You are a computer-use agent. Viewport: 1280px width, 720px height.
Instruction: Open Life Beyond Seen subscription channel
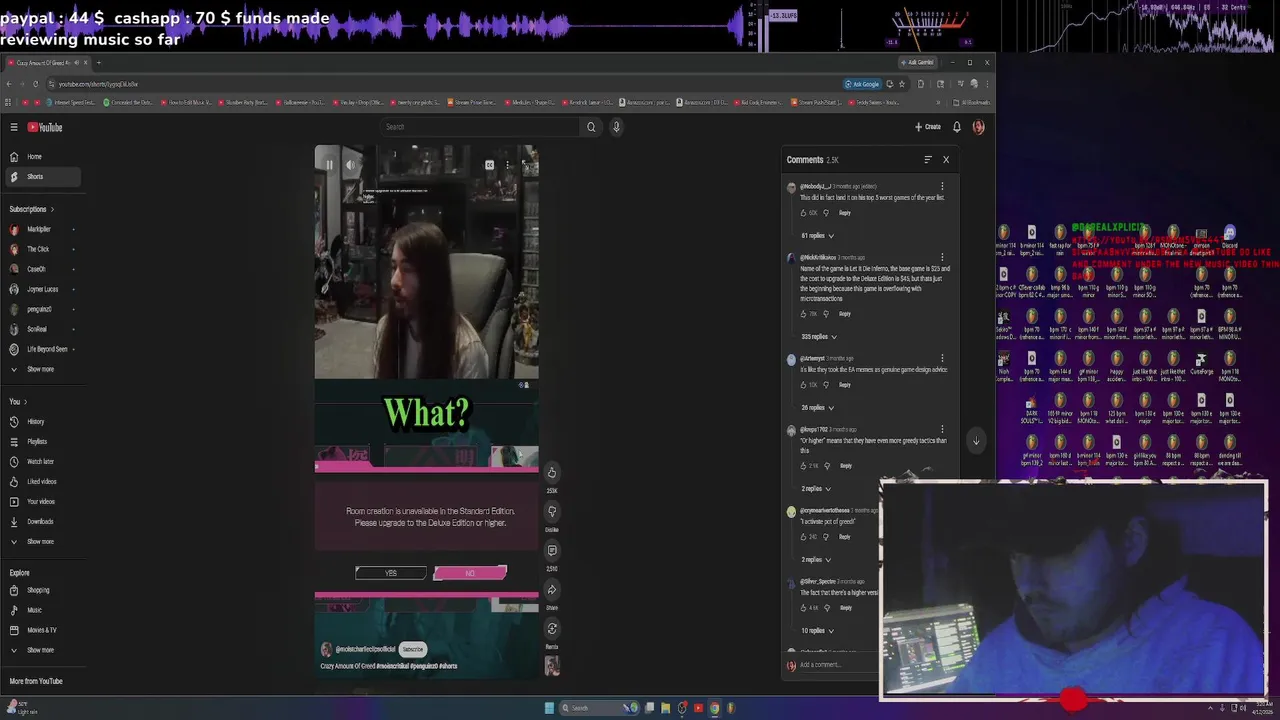pyautogui.click(x=41, y=349)
